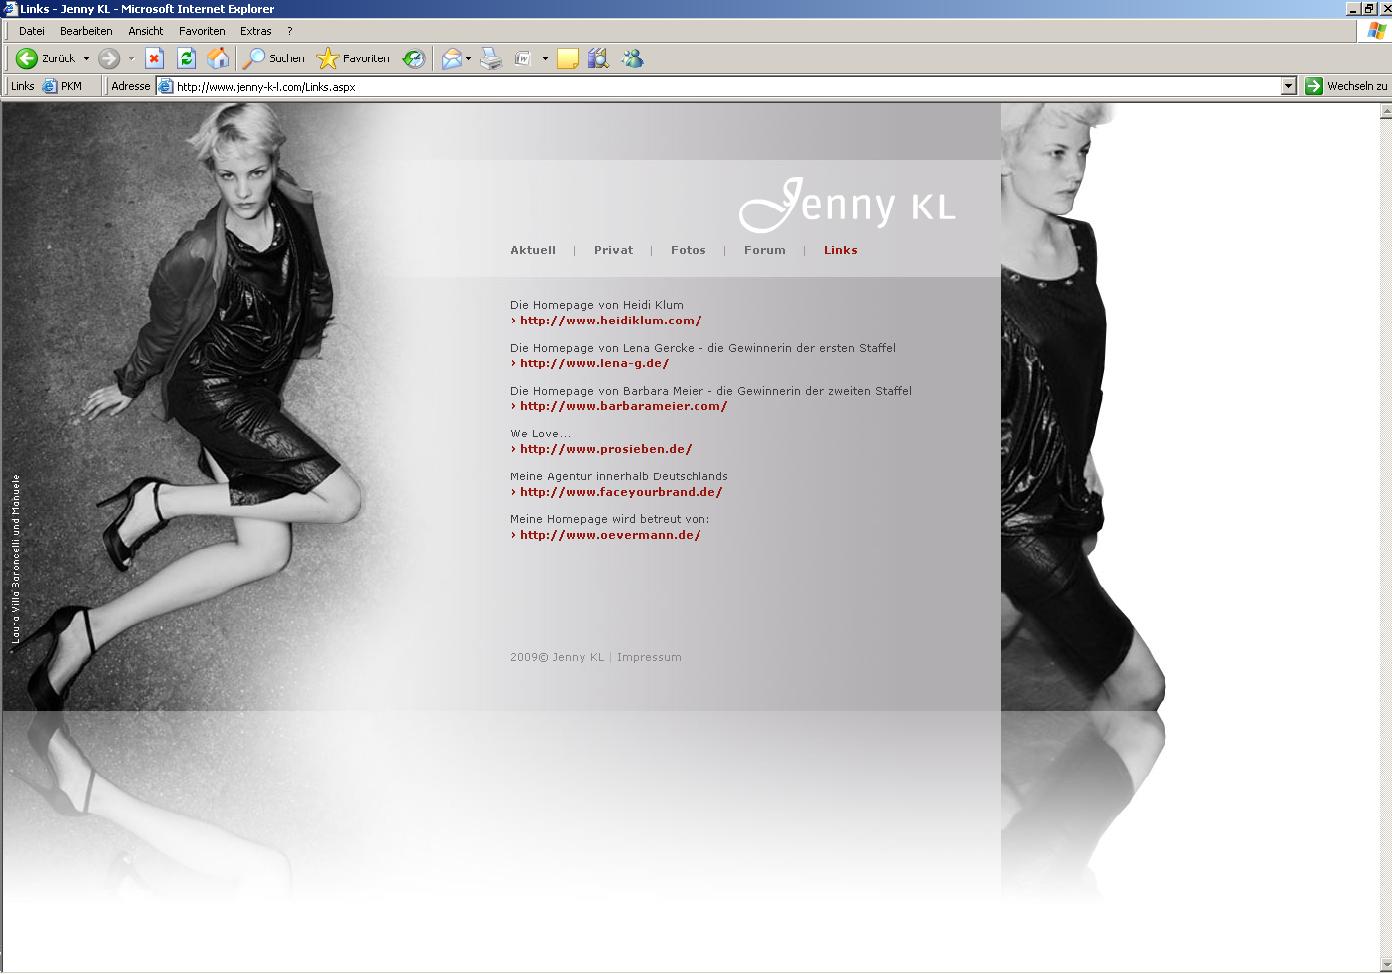
Task: Switch to the Fotos page tab
Action: [688, 250]
